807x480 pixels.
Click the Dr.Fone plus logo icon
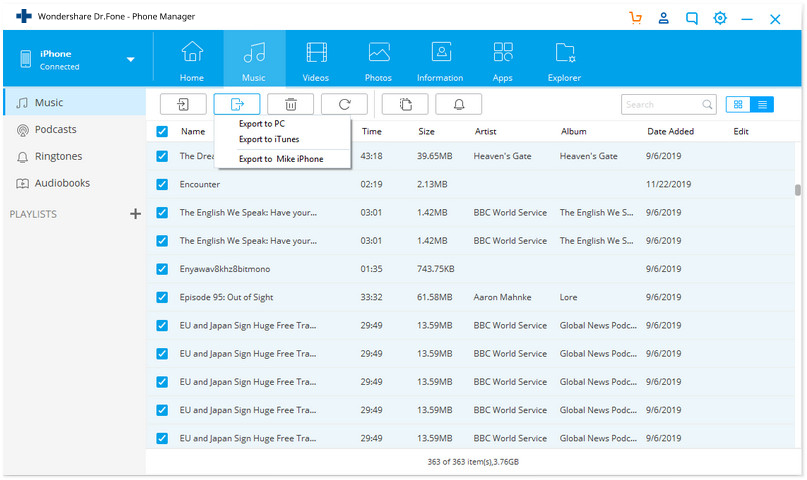[x=24, y=16]
